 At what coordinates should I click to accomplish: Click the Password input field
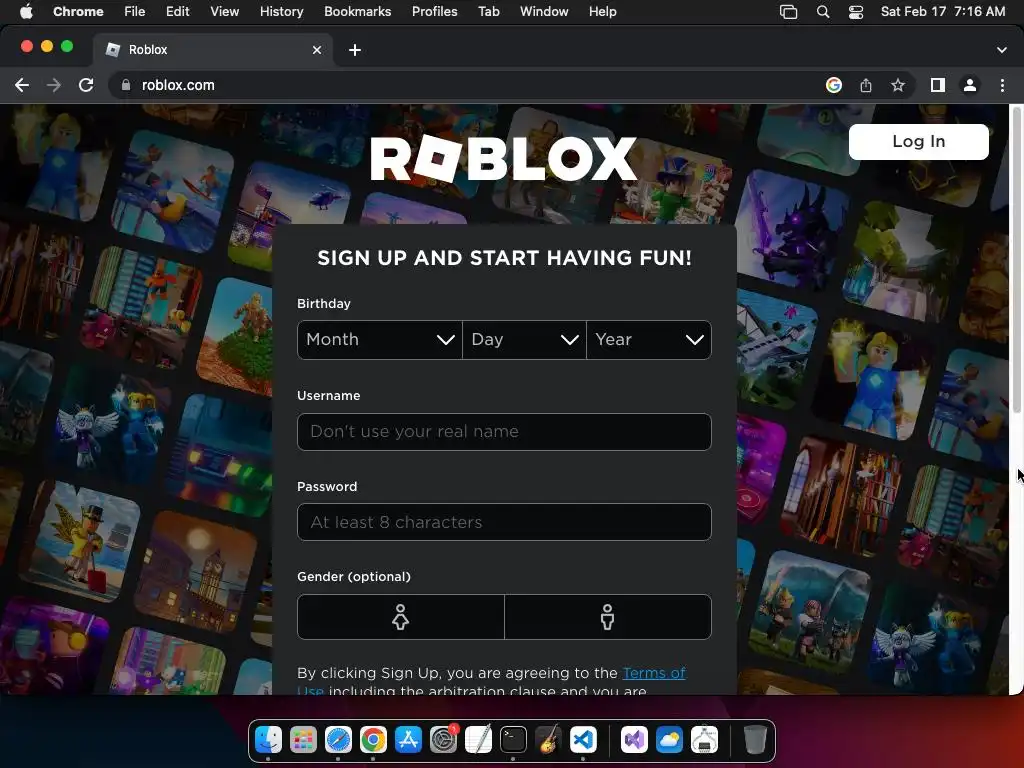point(504,522)
